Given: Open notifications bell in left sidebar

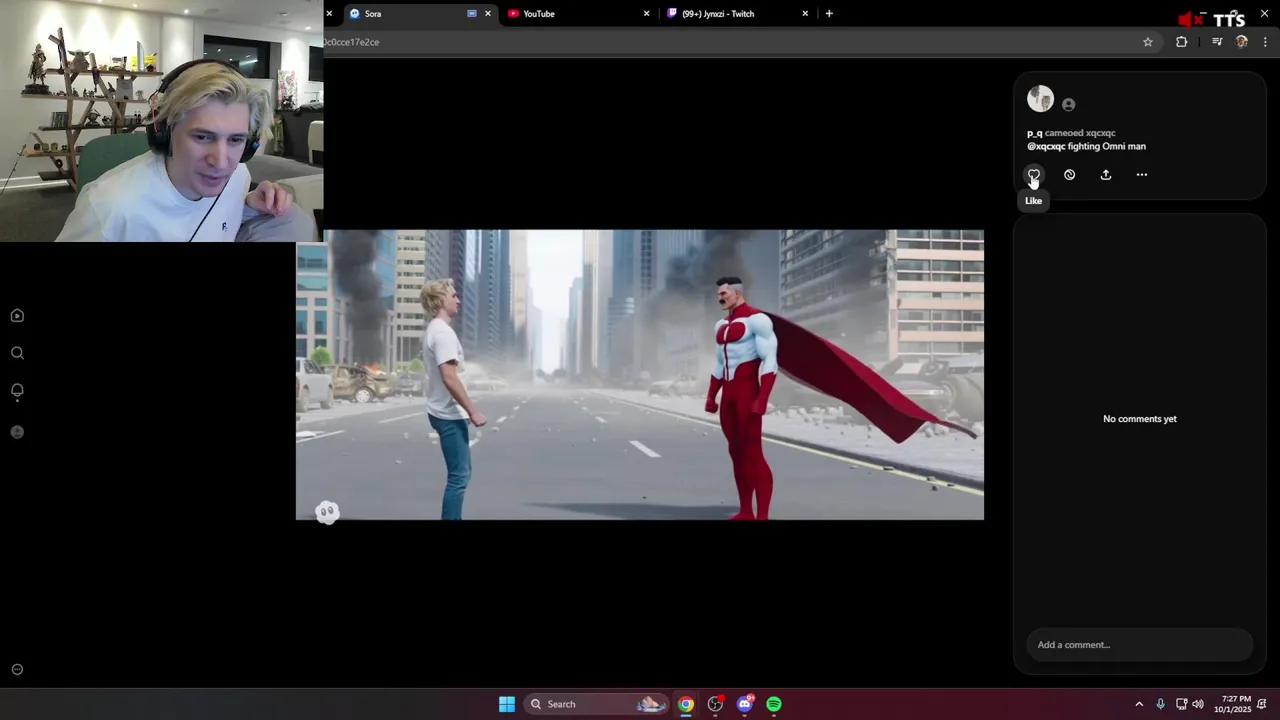Looking at the screenshot, I should (x=17, y=391).
